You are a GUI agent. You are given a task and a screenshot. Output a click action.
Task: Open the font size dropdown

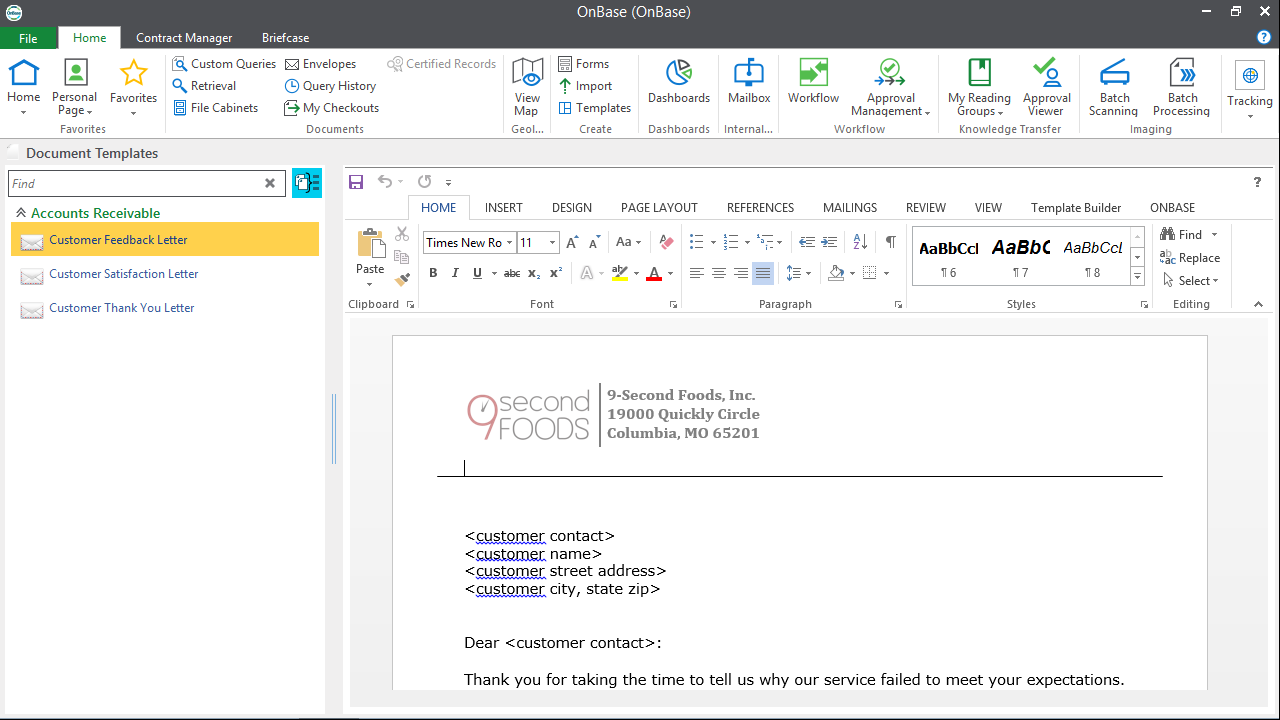[553, 242]
